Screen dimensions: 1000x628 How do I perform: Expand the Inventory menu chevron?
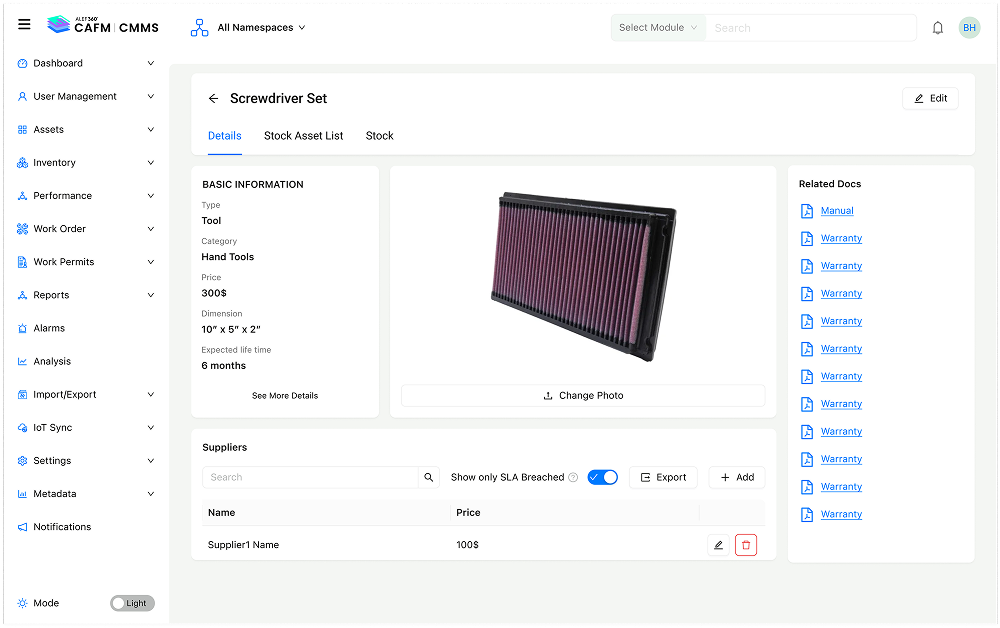pos(151,163)
